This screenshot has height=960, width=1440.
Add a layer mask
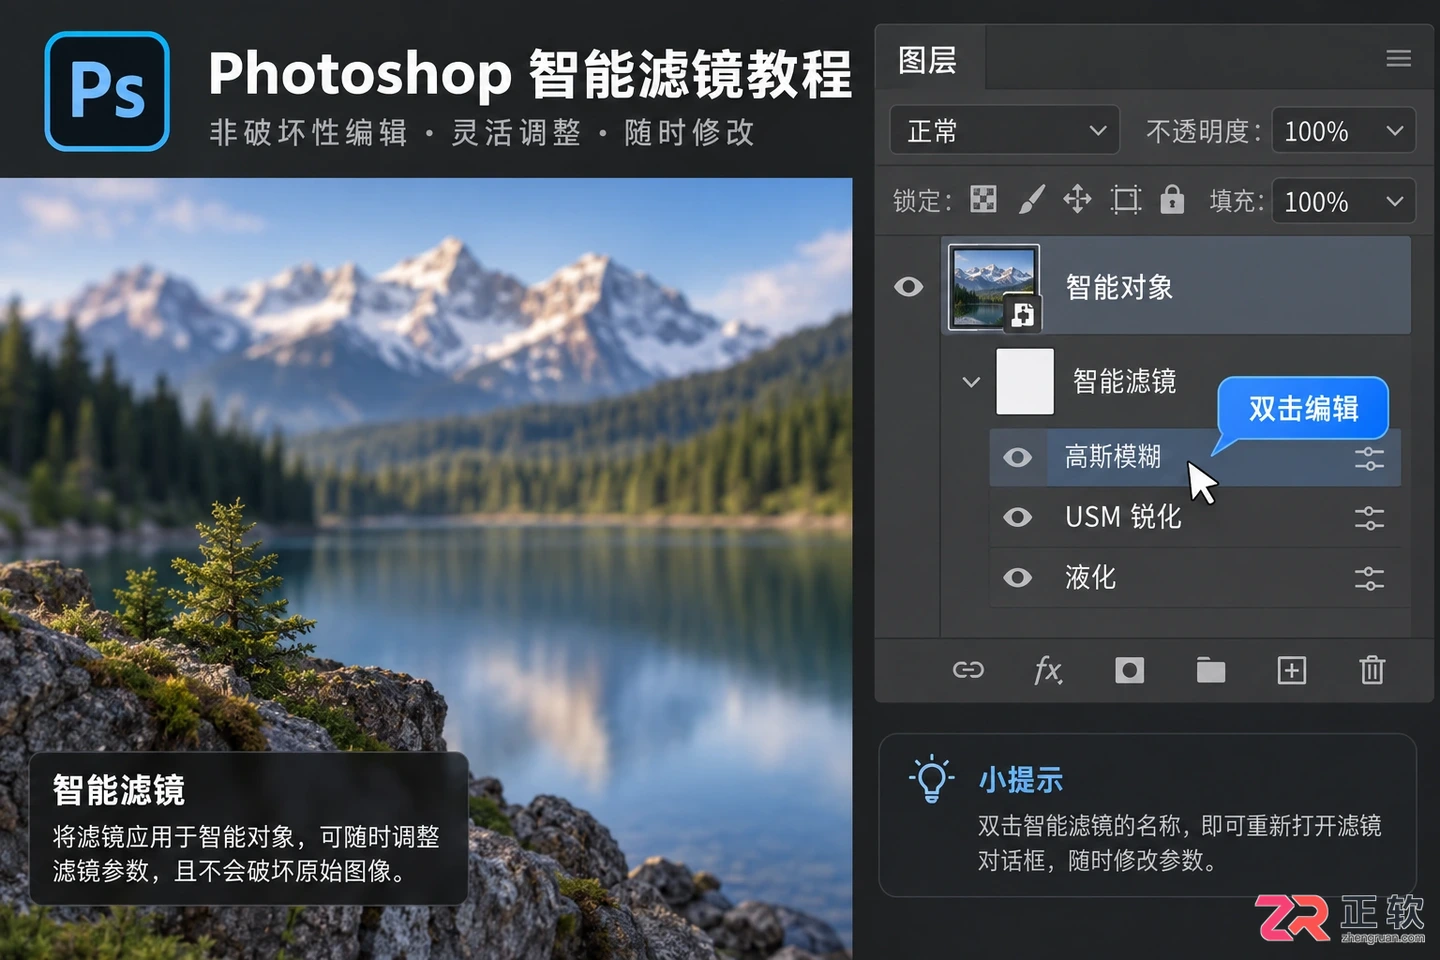tap(1130, 670)
